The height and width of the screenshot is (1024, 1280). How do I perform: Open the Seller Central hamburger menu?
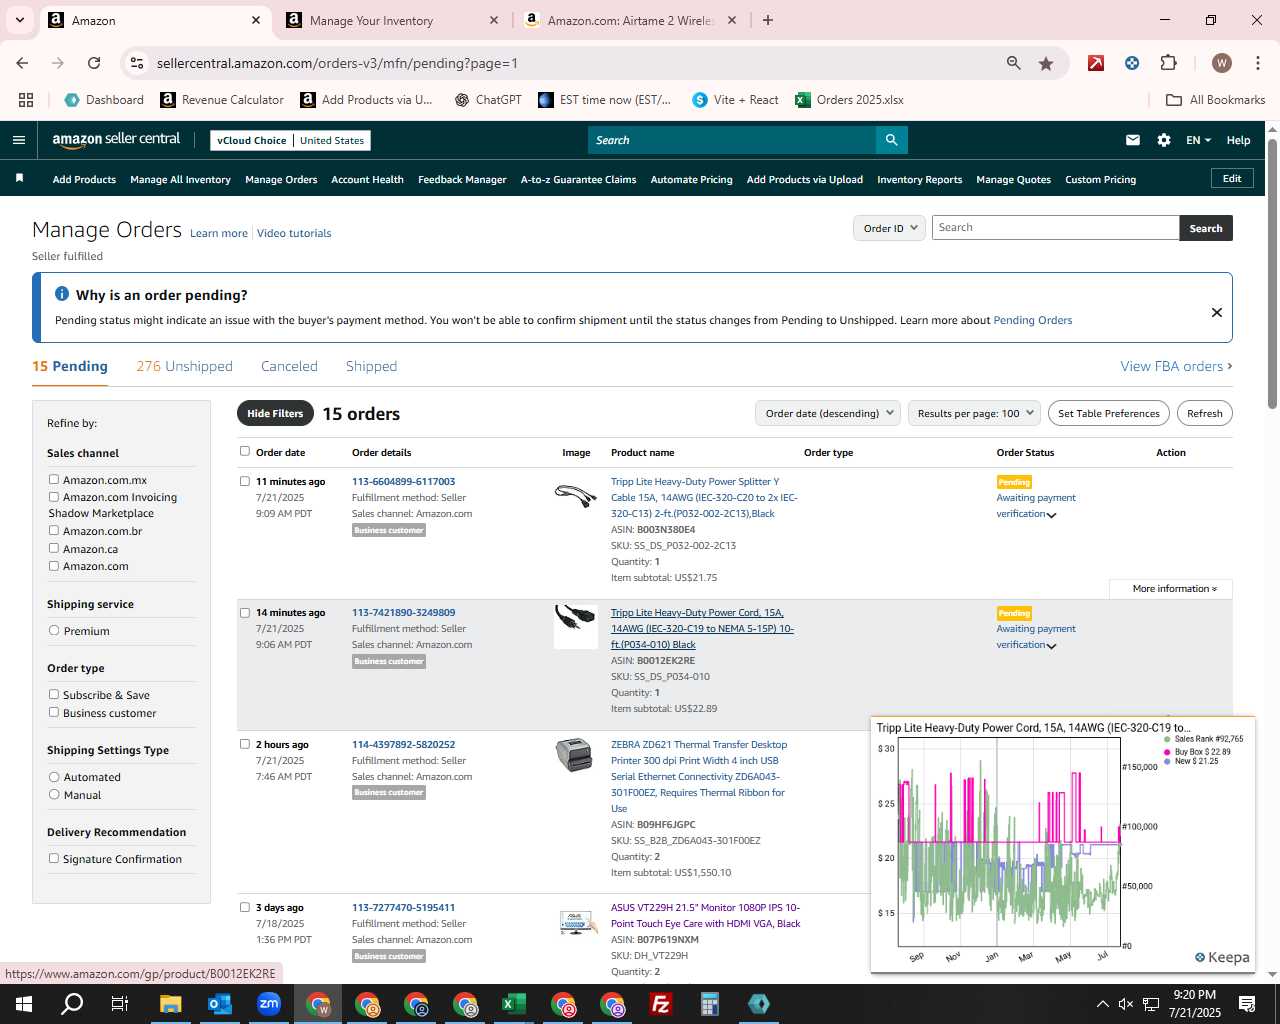[18, 140]
